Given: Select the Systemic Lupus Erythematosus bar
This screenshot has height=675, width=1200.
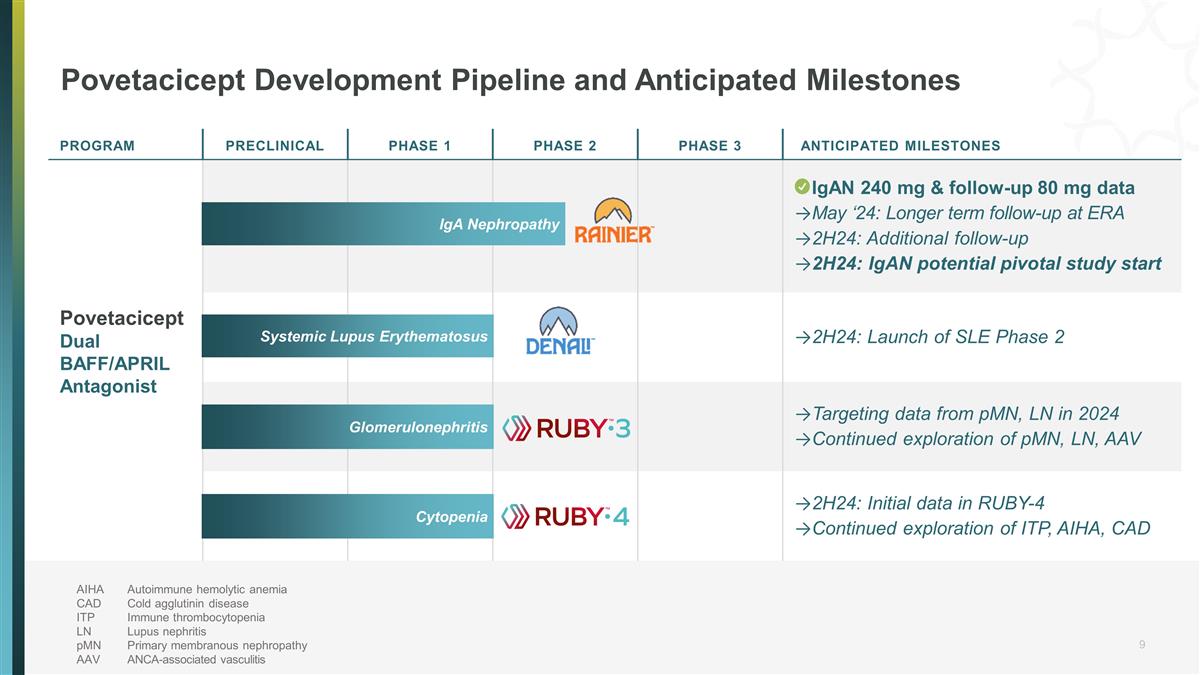Looking at the screenshot, I should [347, 336].
